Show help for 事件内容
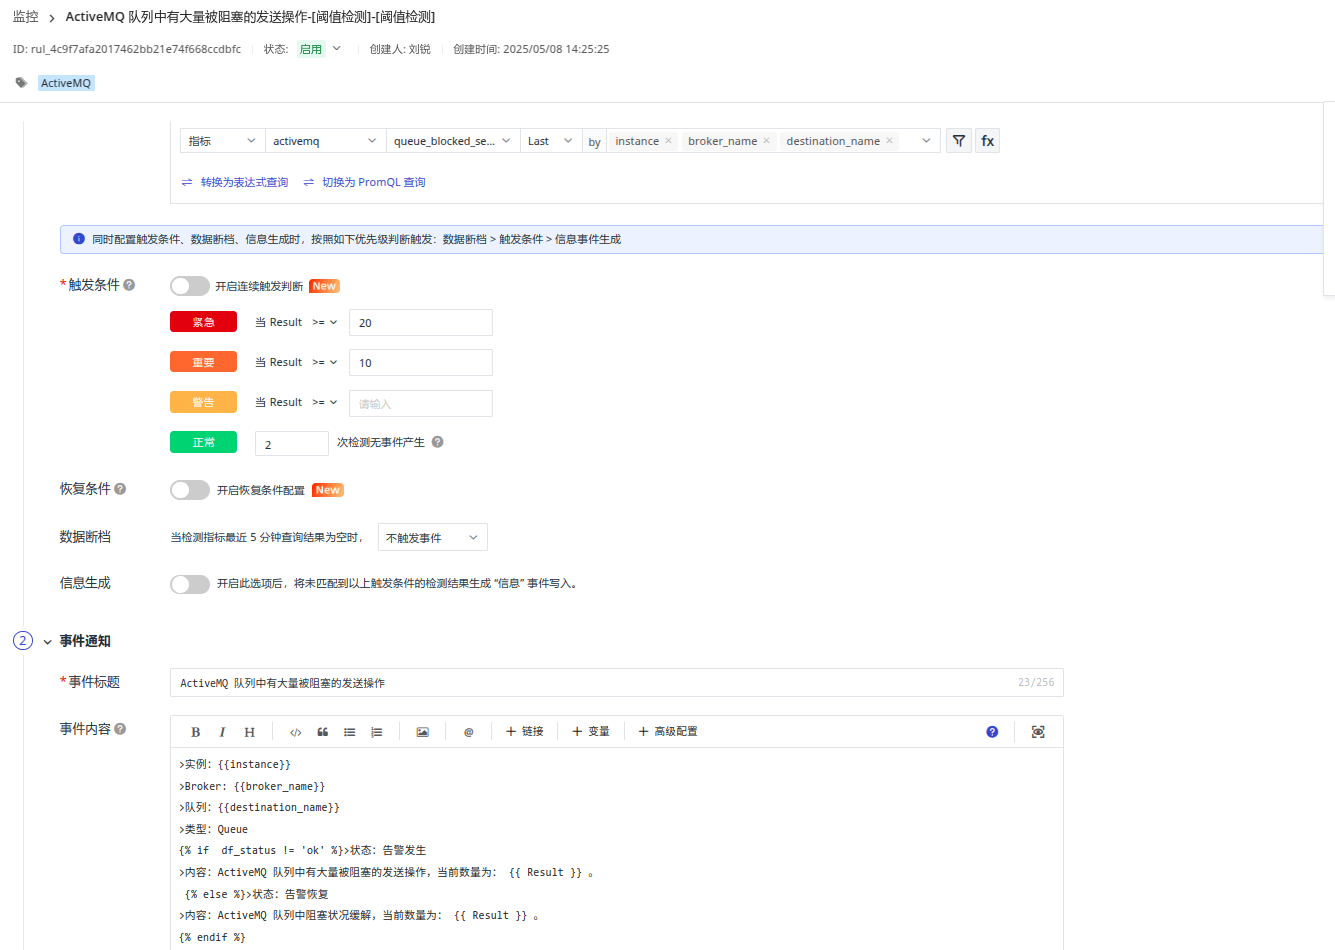The image size is (1335, 950). (120, 729)
